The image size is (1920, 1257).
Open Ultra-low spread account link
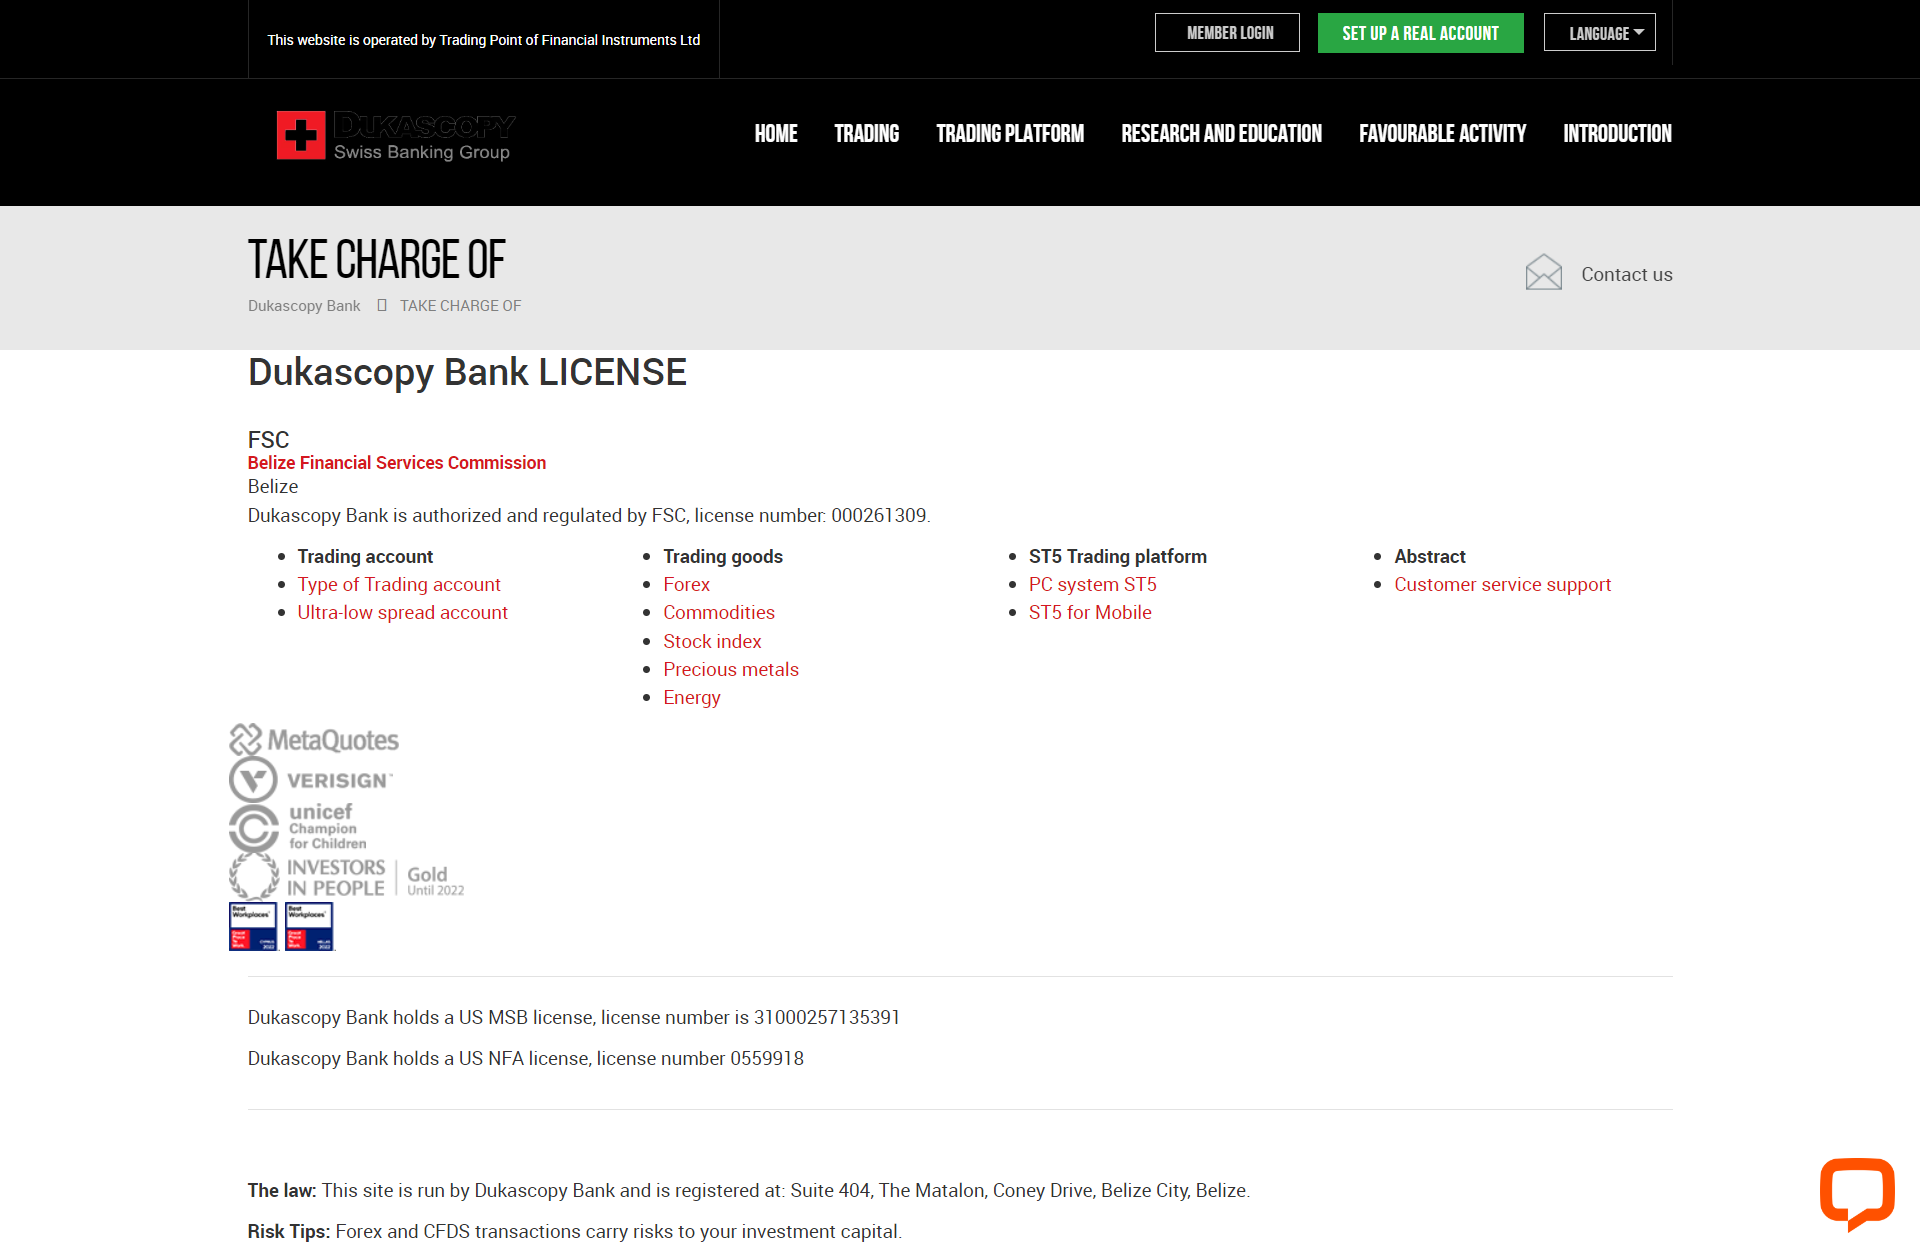403,612
